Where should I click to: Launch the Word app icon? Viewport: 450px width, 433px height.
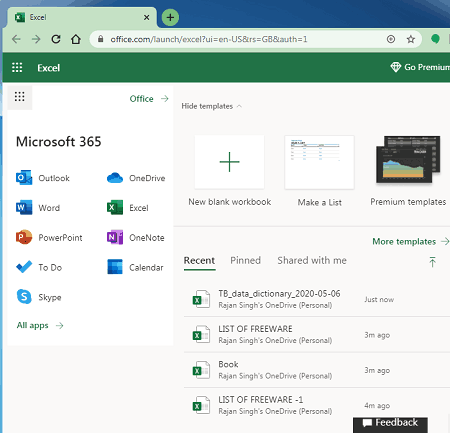[24, 207]
